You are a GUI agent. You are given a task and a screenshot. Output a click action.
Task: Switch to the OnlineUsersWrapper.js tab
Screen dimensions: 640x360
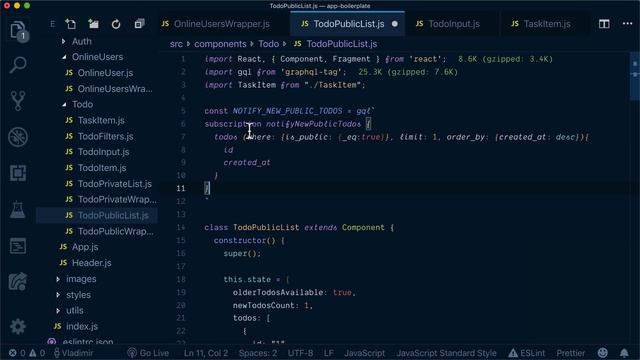[x=222, y=24]
